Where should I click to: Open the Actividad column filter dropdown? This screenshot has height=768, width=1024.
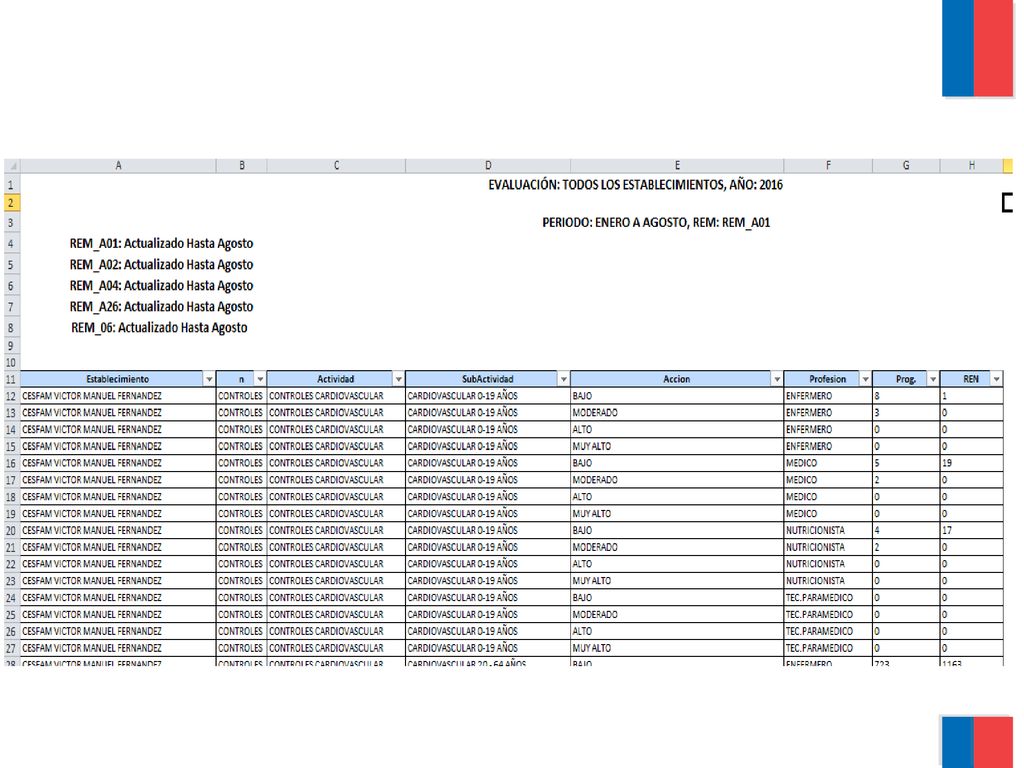coord(398,379)
